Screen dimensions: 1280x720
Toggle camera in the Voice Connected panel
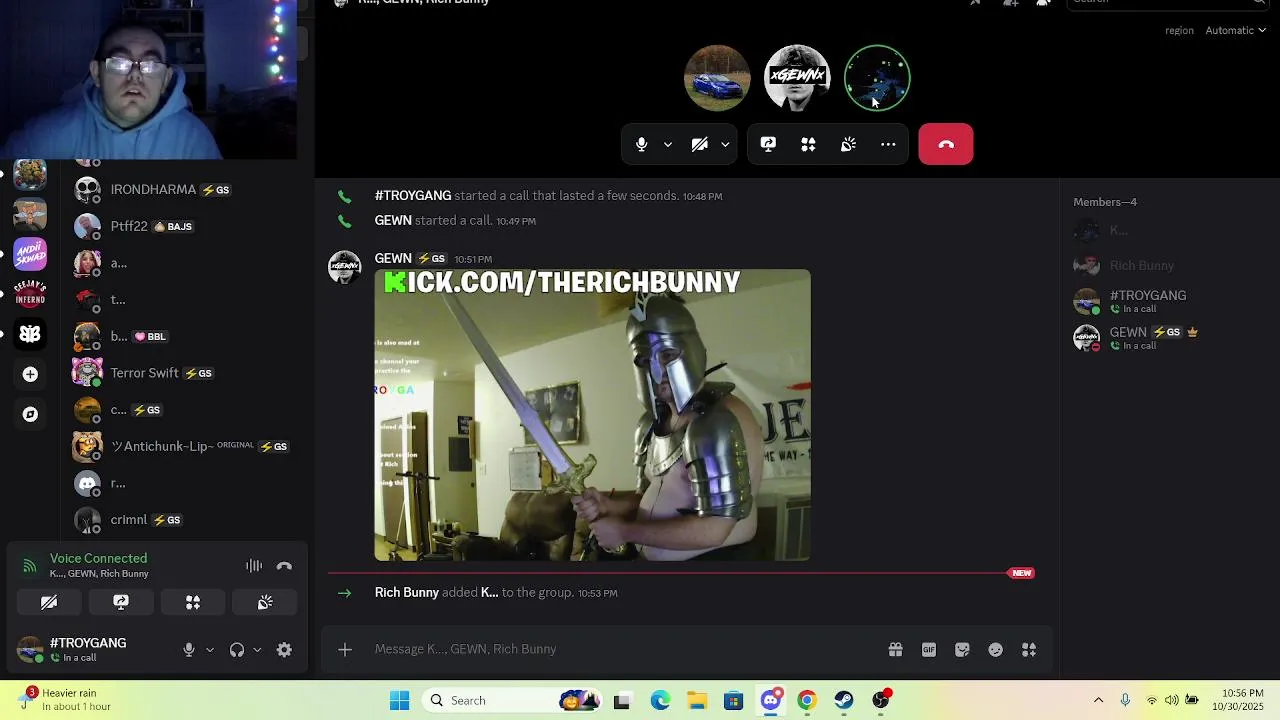coord(49,602)
